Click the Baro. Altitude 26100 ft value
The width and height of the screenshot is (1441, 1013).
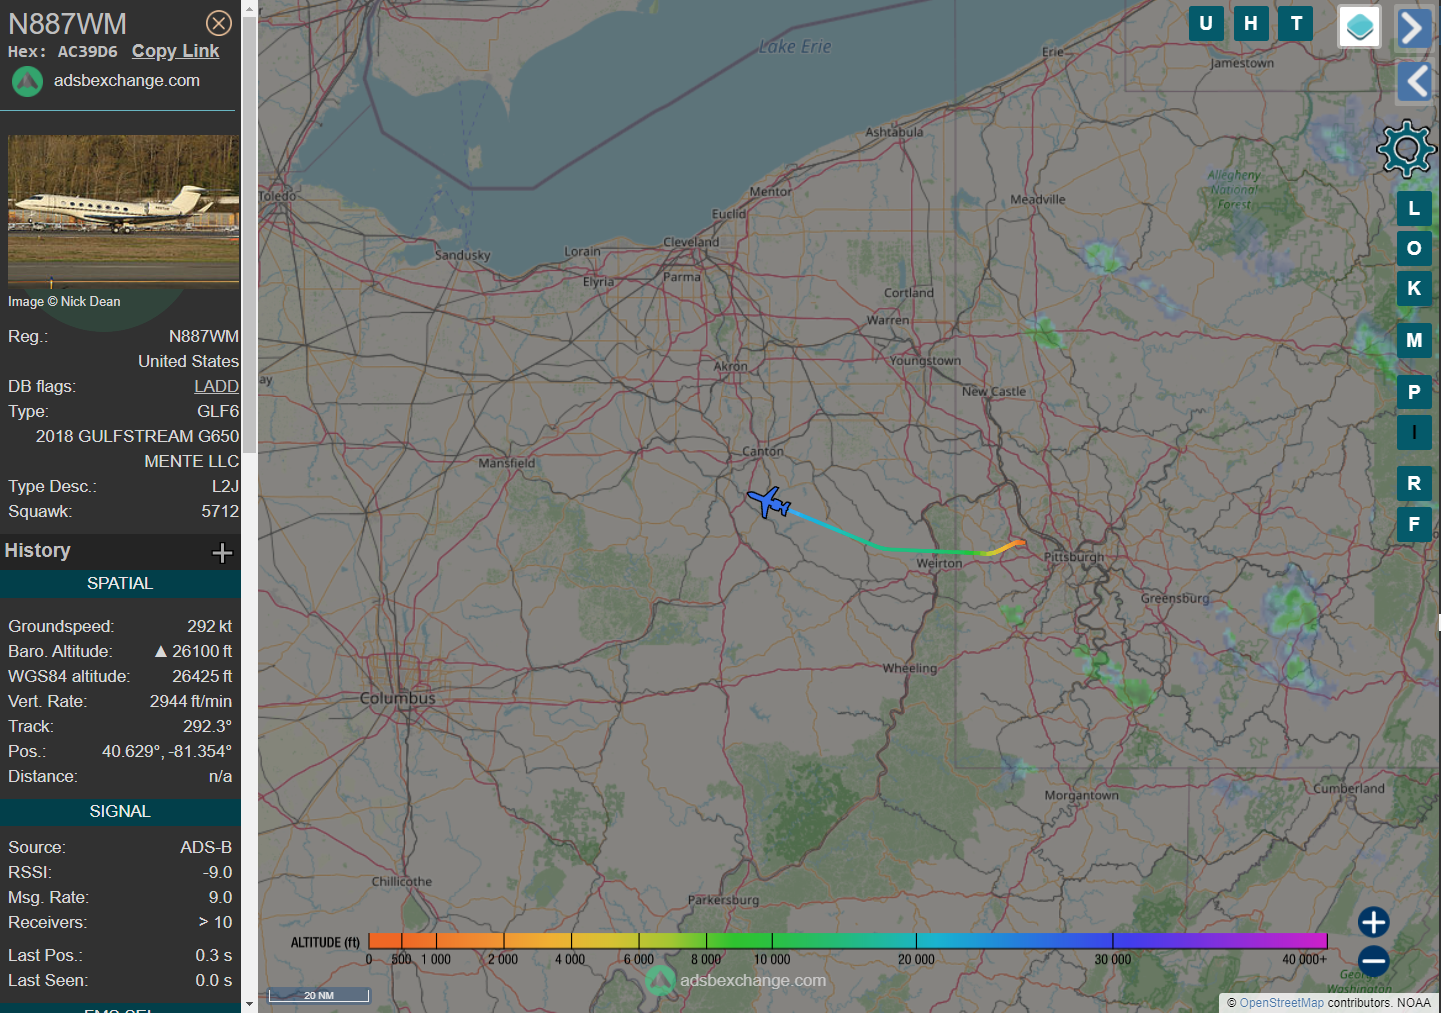(x=193, y=651)
